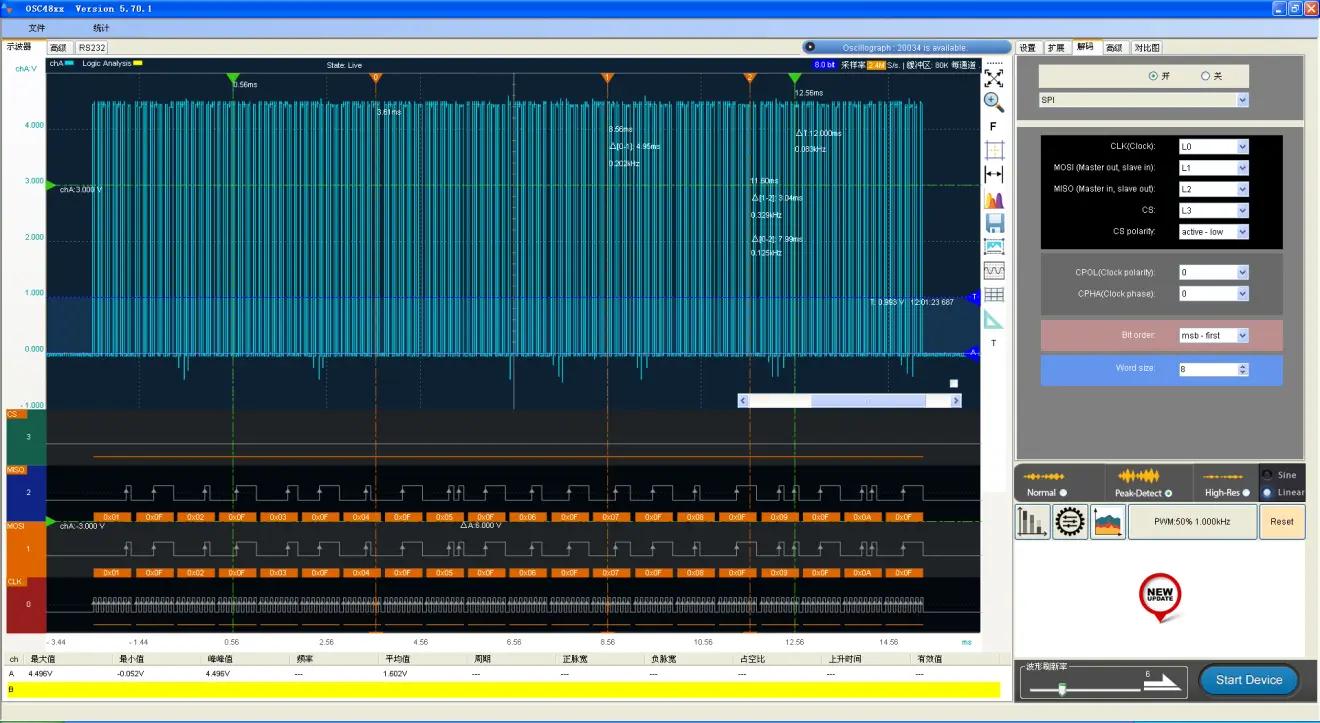Click the CLK channel 0 label
Viewport: 1320px width, 723px height.
click(26, 605)
